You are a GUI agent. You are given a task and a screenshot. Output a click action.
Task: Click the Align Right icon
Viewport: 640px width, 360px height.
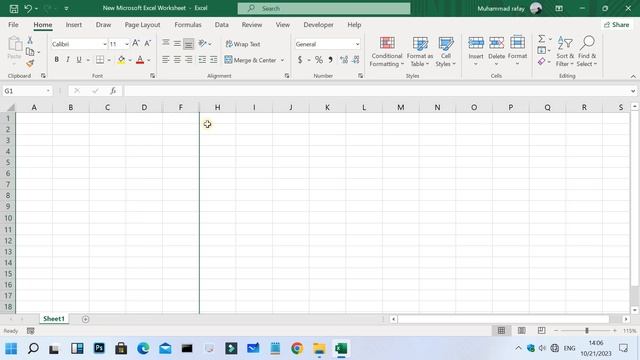[x=189, y=60]
